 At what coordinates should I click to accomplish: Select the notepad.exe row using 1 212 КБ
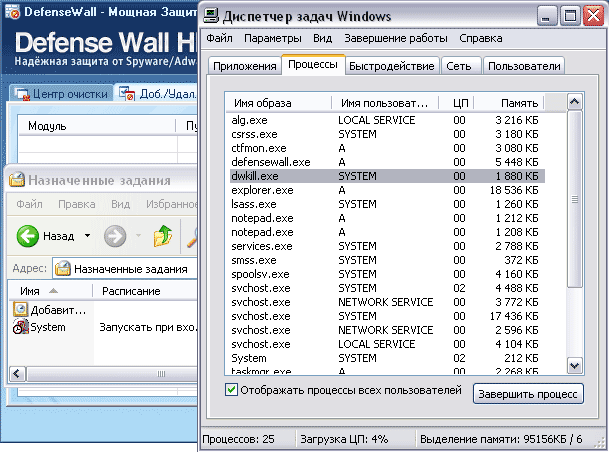click(x=387, y=218)
